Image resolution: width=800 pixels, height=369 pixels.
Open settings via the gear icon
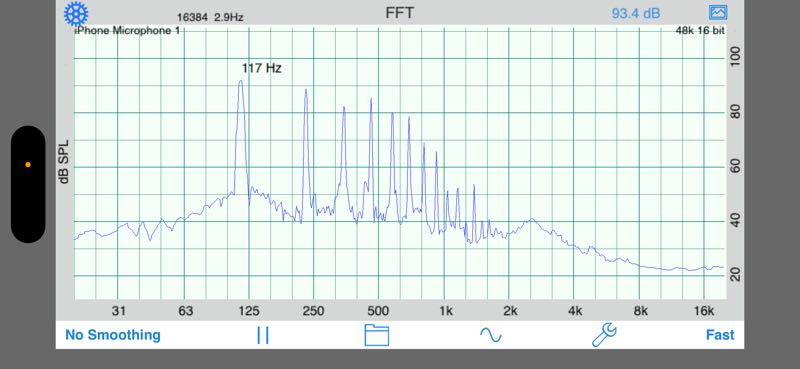pos(76,14)
